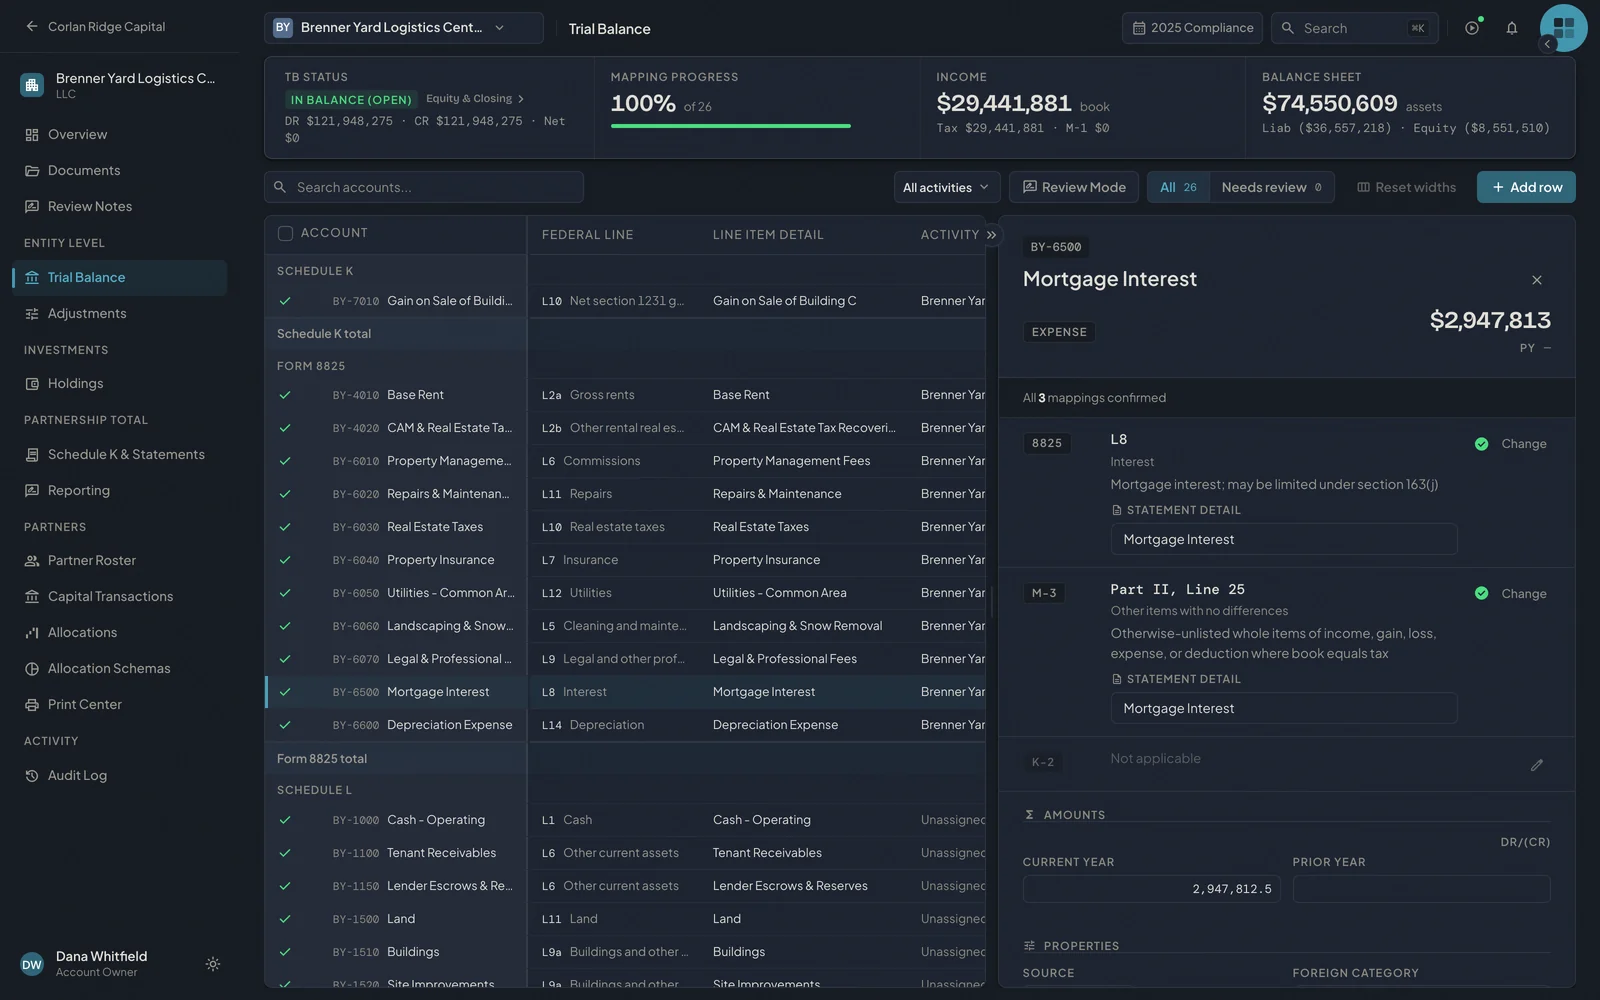Go to Documents in the sidebar

click(x=120, y=170)
